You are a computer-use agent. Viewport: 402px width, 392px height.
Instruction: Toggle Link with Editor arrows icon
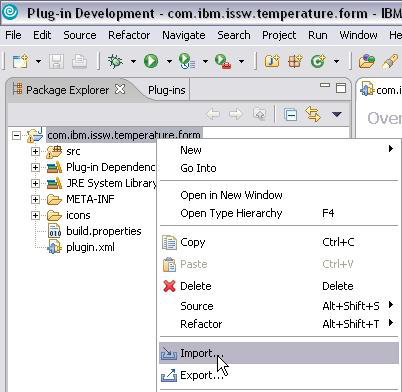point(313,114)
